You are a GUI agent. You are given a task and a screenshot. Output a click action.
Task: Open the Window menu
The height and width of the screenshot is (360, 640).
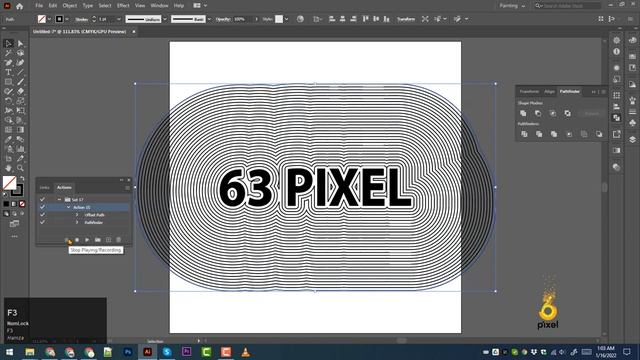point(159,6)
